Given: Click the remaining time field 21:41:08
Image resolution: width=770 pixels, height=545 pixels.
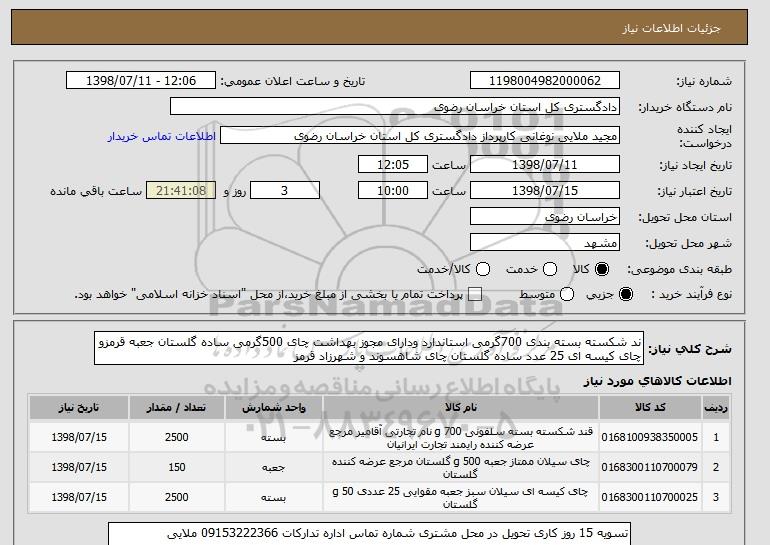Looking at the screenshot, I should [181, 191].
